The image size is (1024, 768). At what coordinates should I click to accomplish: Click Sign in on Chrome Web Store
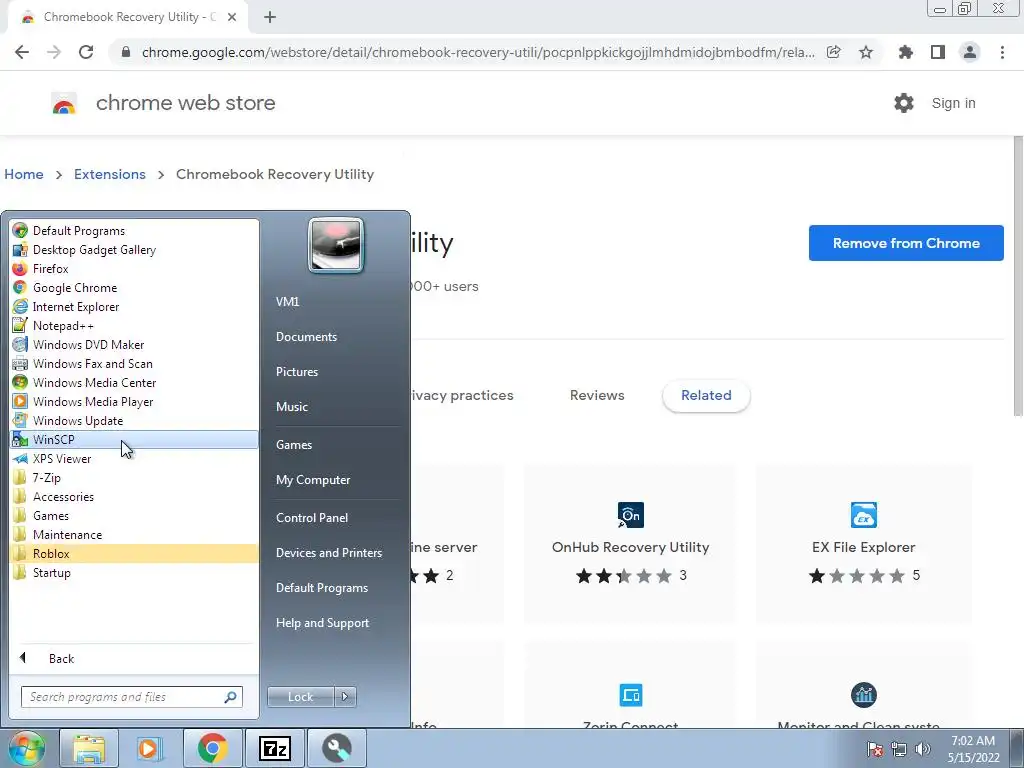[953, 103]
